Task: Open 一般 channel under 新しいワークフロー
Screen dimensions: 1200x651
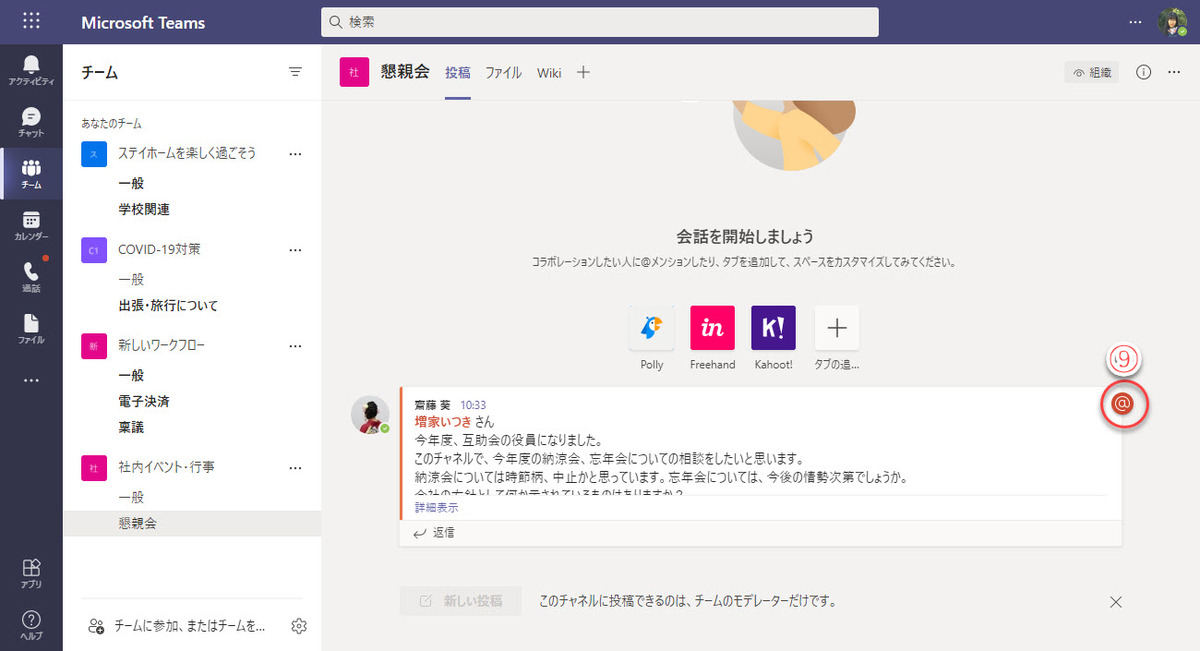Action: pos(131,375)
